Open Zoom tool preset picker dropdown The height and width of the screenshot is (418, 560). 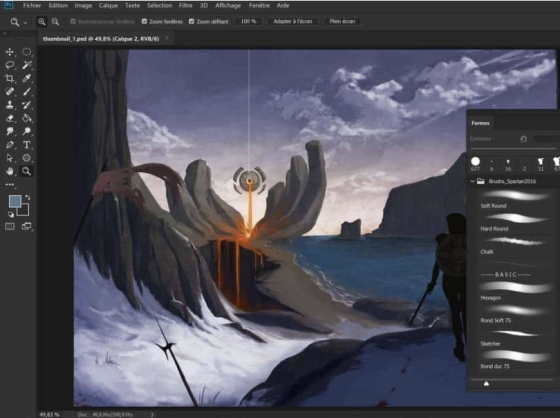[x=25, y=23]
